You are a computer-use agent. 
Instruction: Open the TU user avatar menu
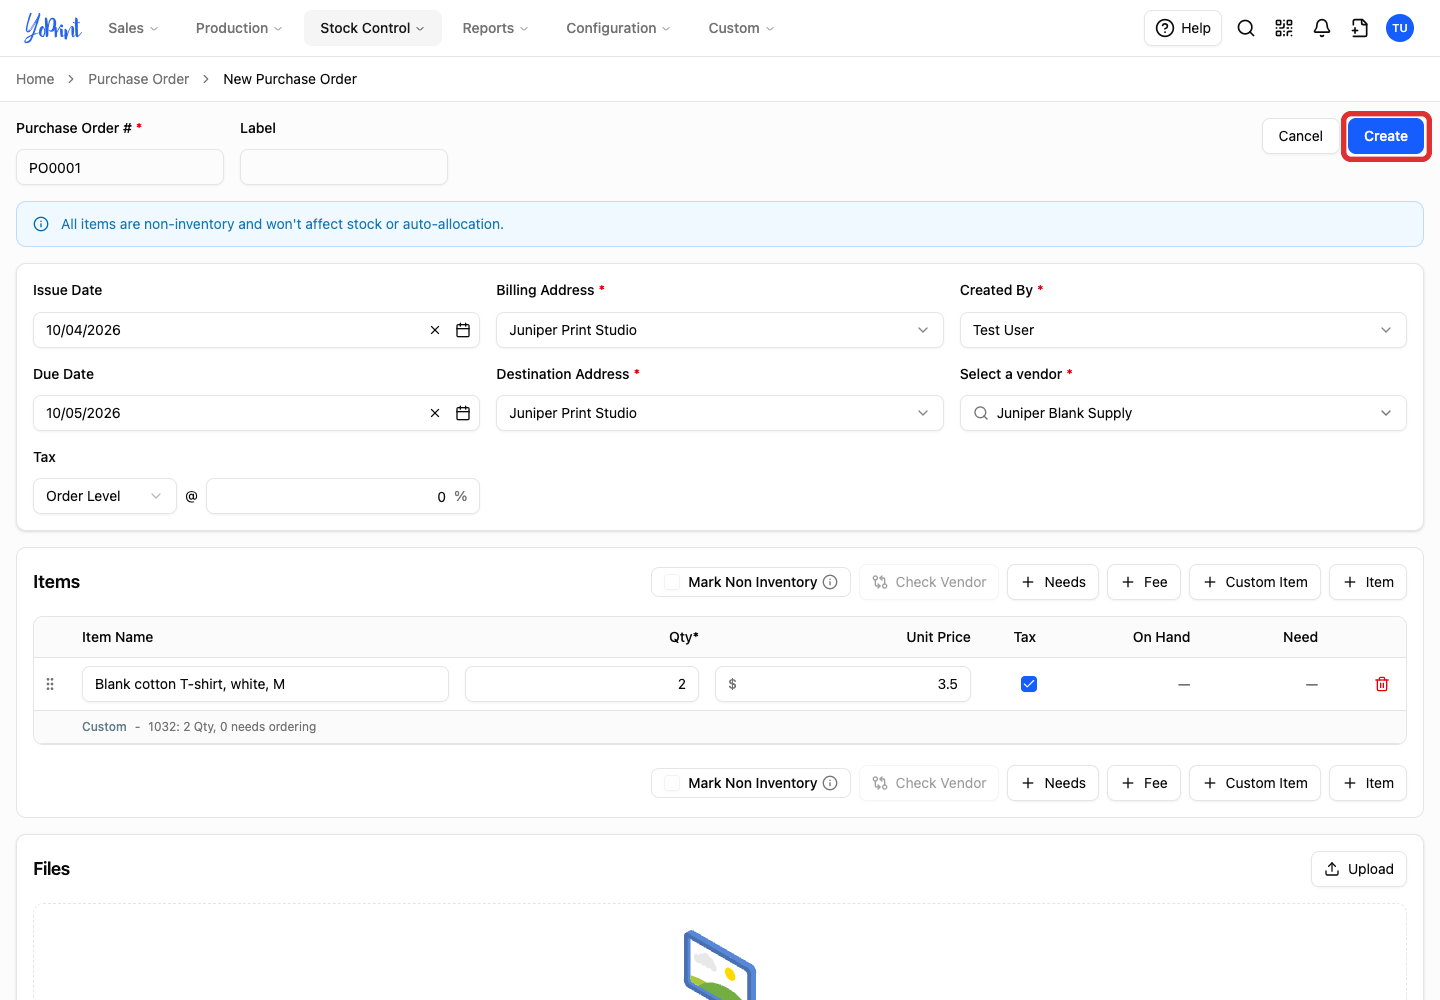point(1400,28)
